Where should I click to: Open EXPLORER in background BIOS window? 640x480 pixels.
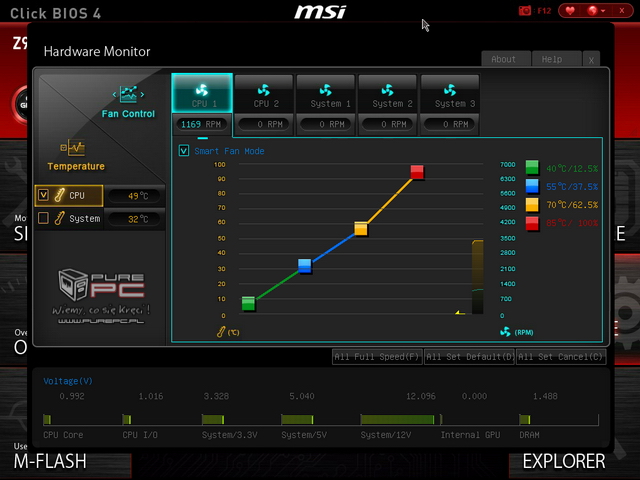tap(564, 462)
